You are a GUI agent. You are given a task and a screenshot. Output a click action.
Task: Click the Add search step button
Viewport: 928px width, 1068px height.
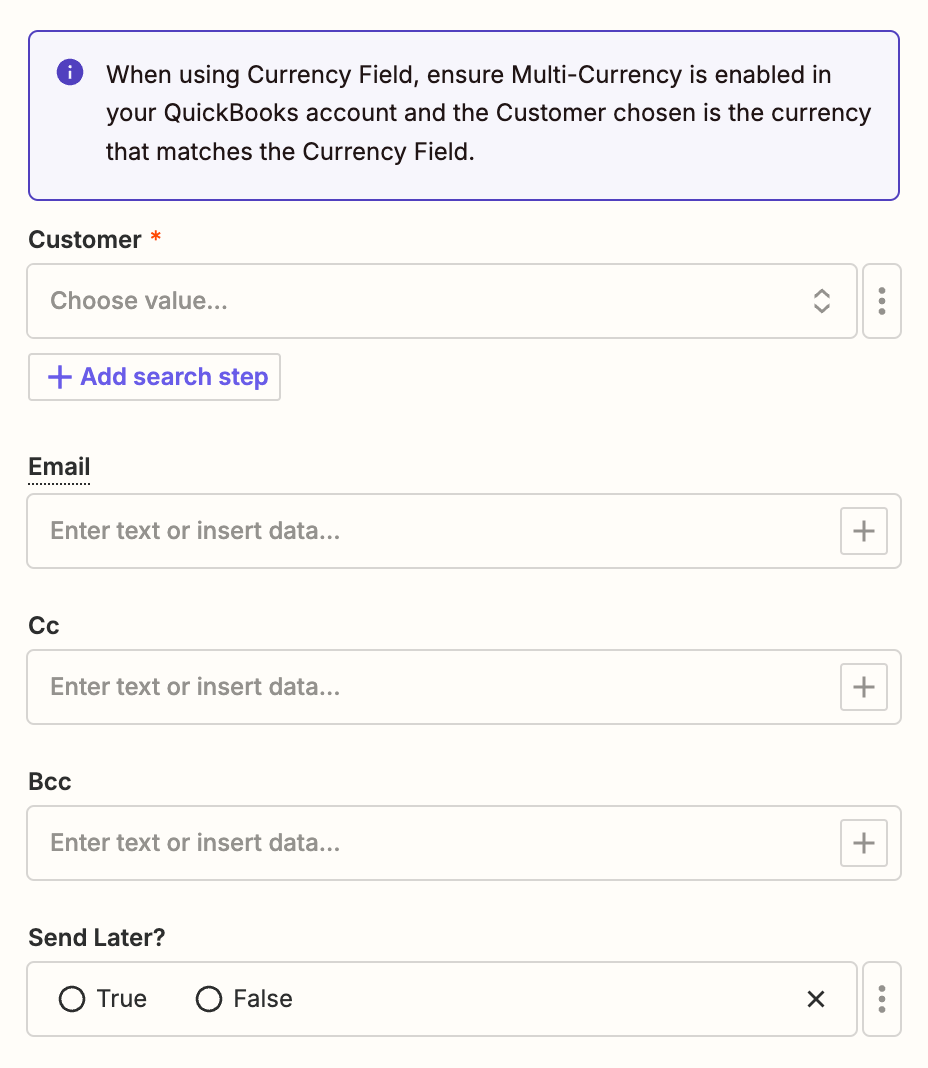click(155, 377)
